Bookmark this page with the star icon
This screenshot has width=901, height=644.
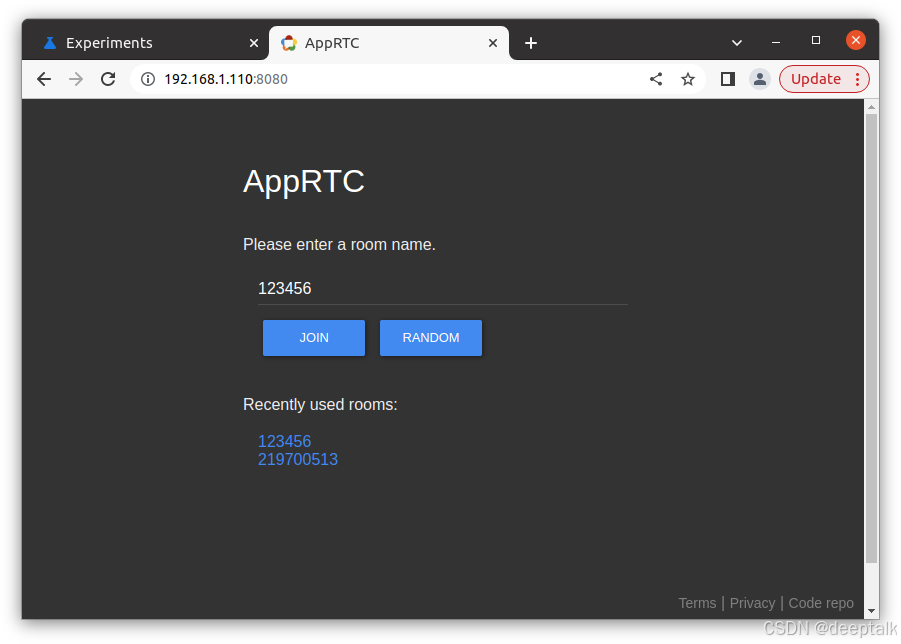click(688, 79)
